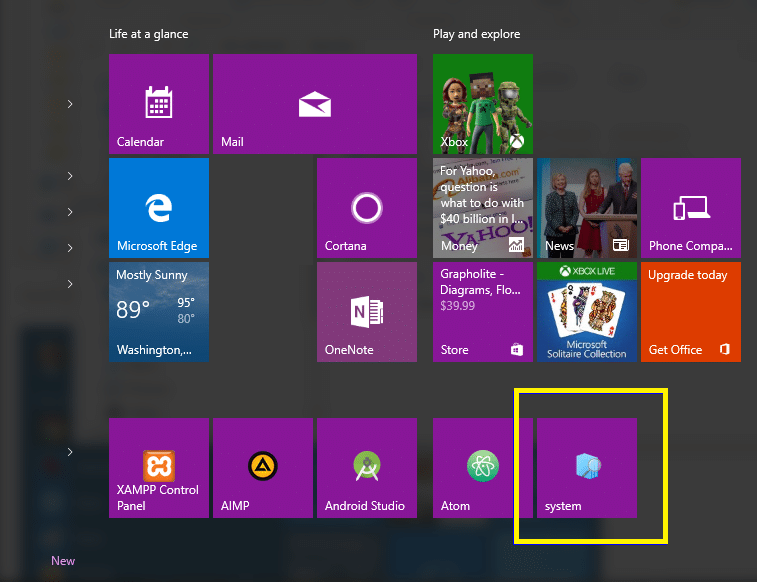Viewport: 757px width, 582px height.
Task: Launch Microsoft Solitaire Collection tile
Action: (x=587, y=312)
